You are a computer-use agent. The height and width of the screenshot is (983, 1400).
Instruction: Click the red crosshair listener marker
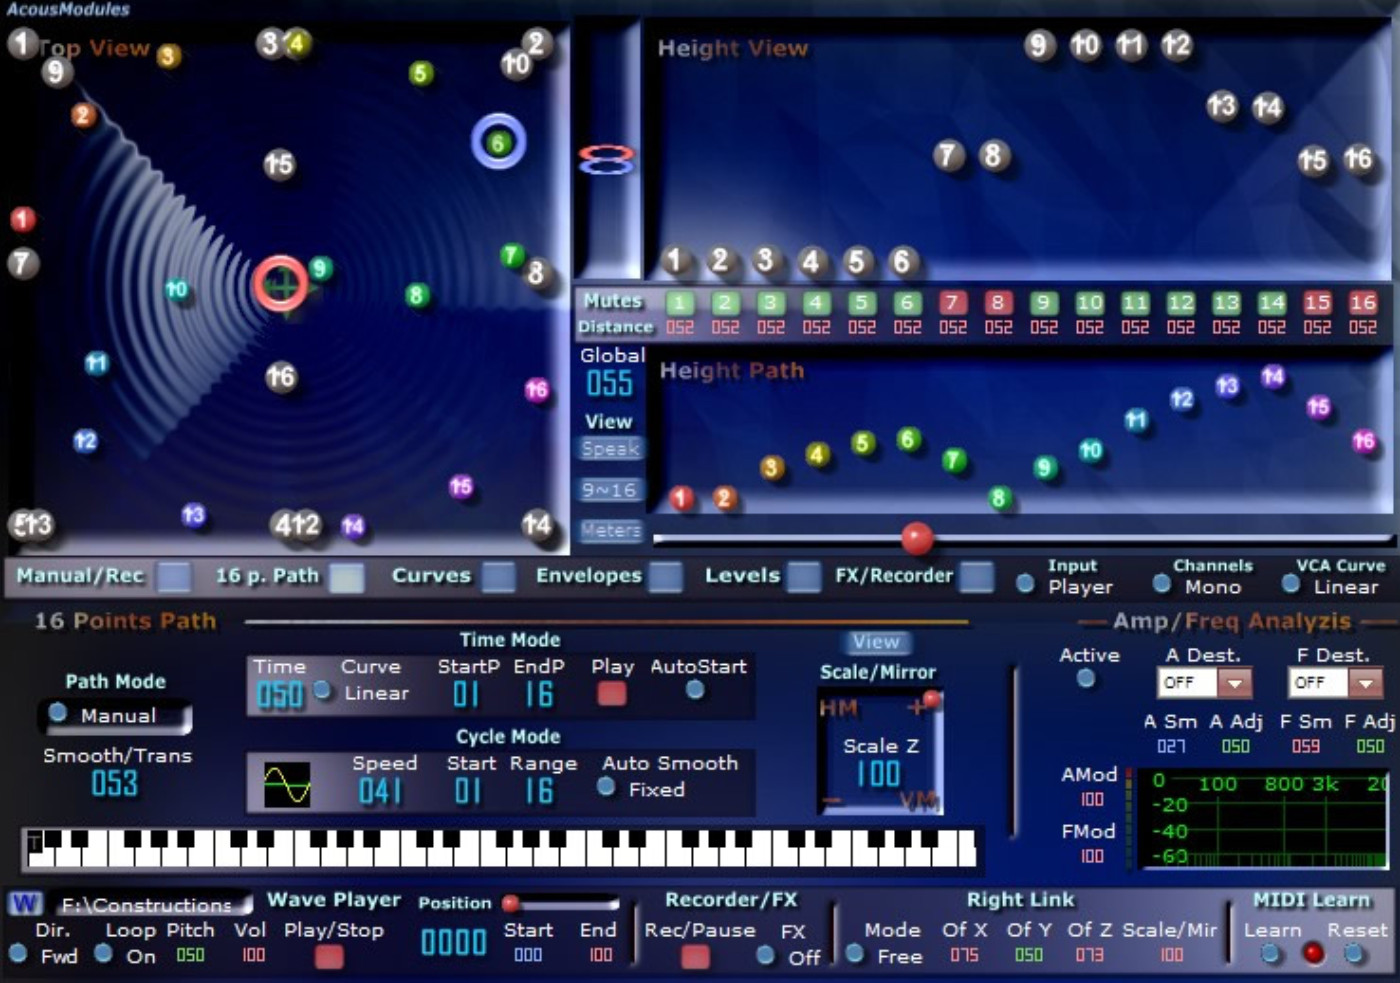(281, 284)
